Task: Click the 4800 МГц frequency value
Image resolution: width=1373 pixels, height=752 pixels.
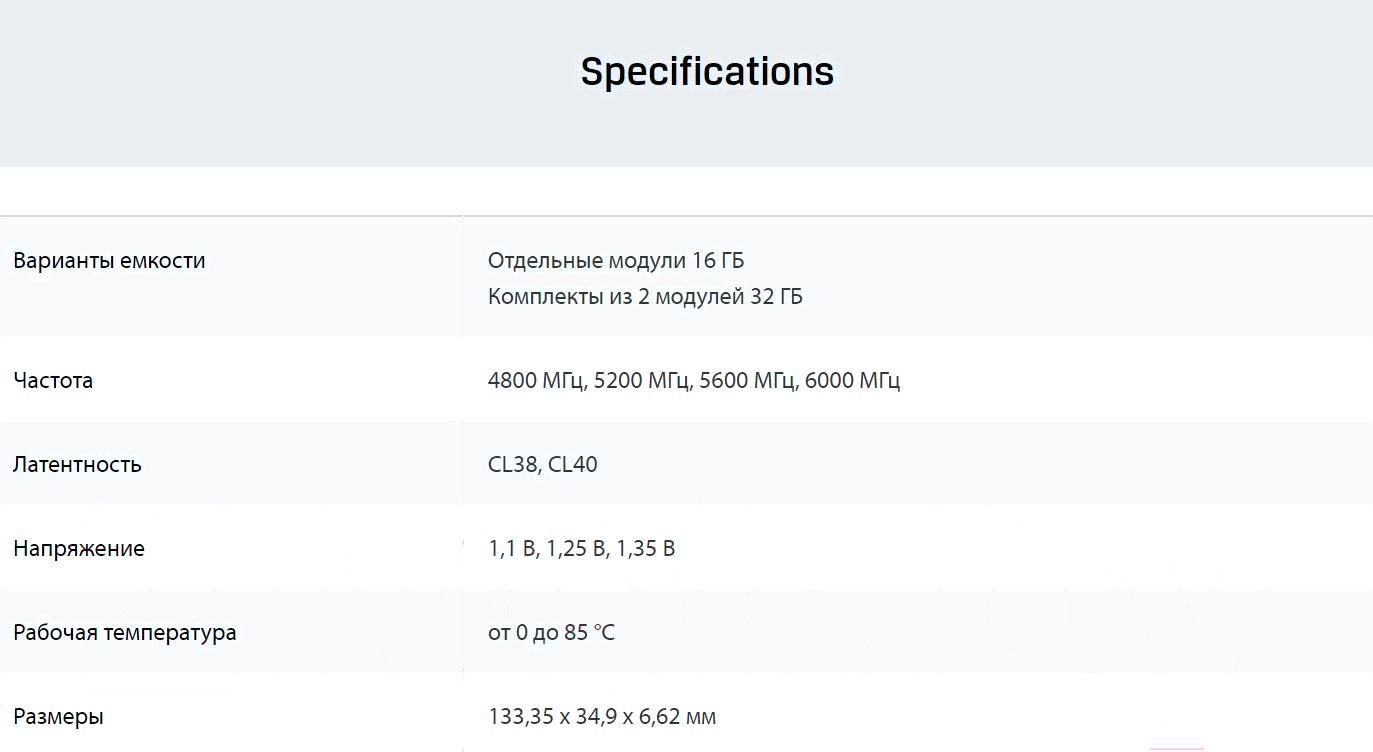Action: 535,381
